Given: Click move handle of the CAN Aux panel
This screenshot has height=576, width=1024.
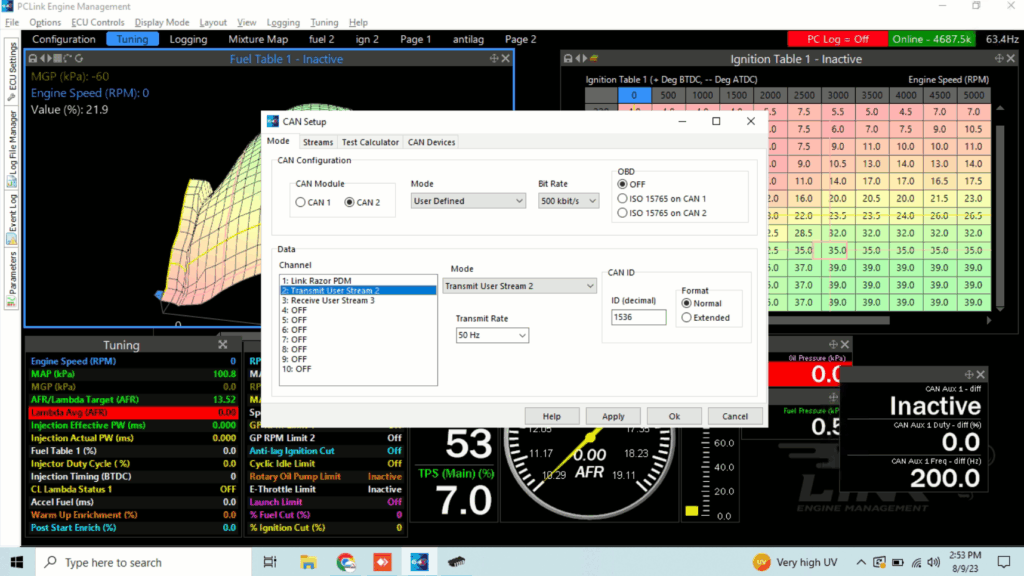Looking at the screenshot, I should [969, 374].
